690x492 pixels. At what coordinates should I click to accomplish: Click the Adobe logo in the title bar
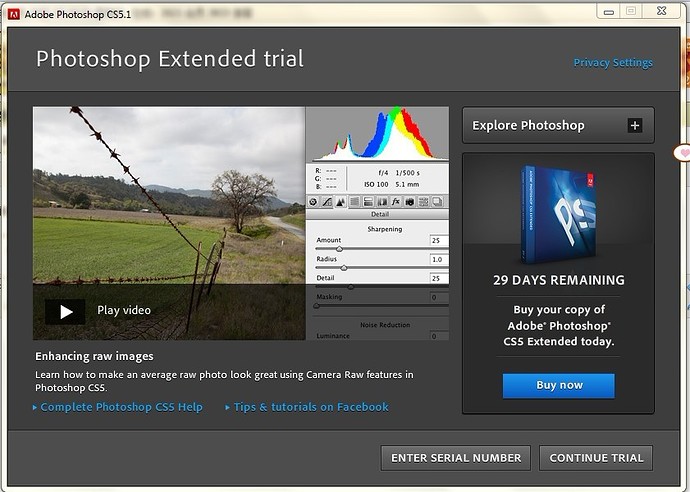point(14,14)
